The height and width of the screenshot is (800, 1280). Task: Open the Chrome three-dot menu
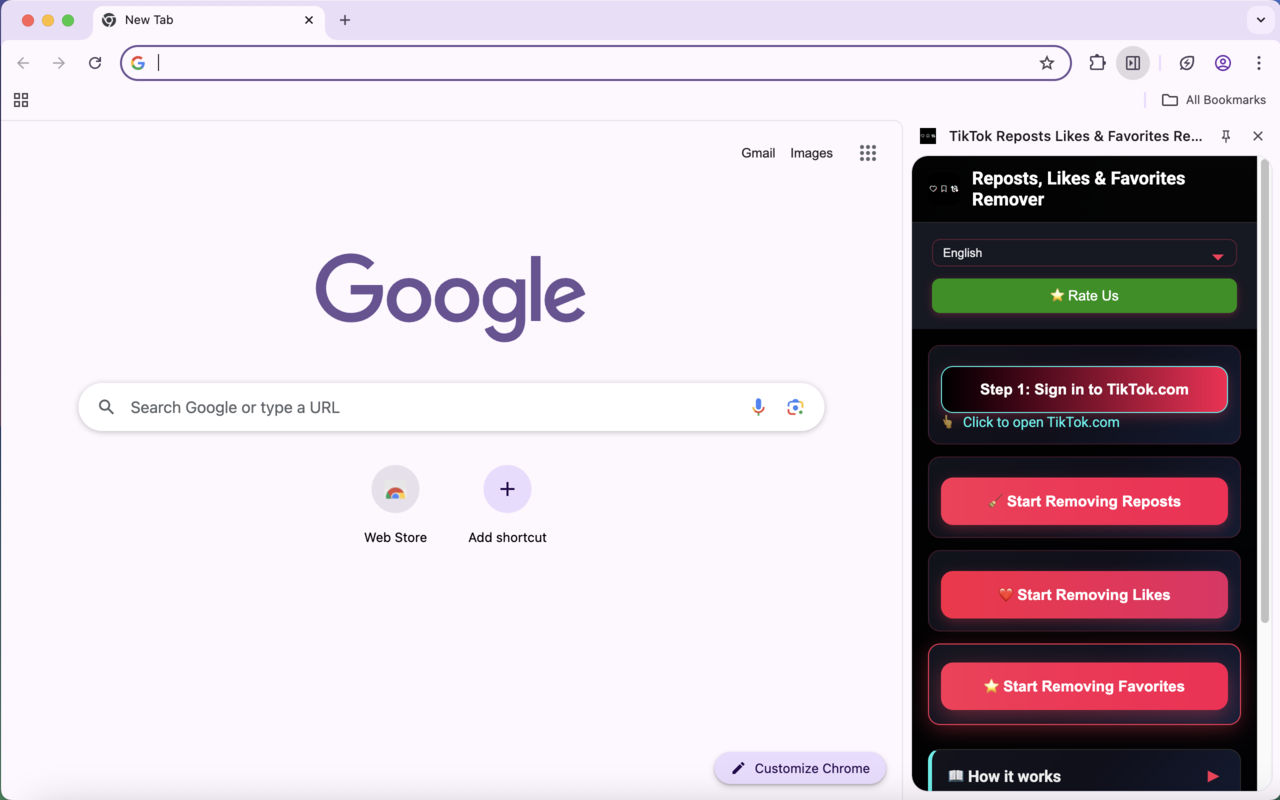coord(1258,63)
